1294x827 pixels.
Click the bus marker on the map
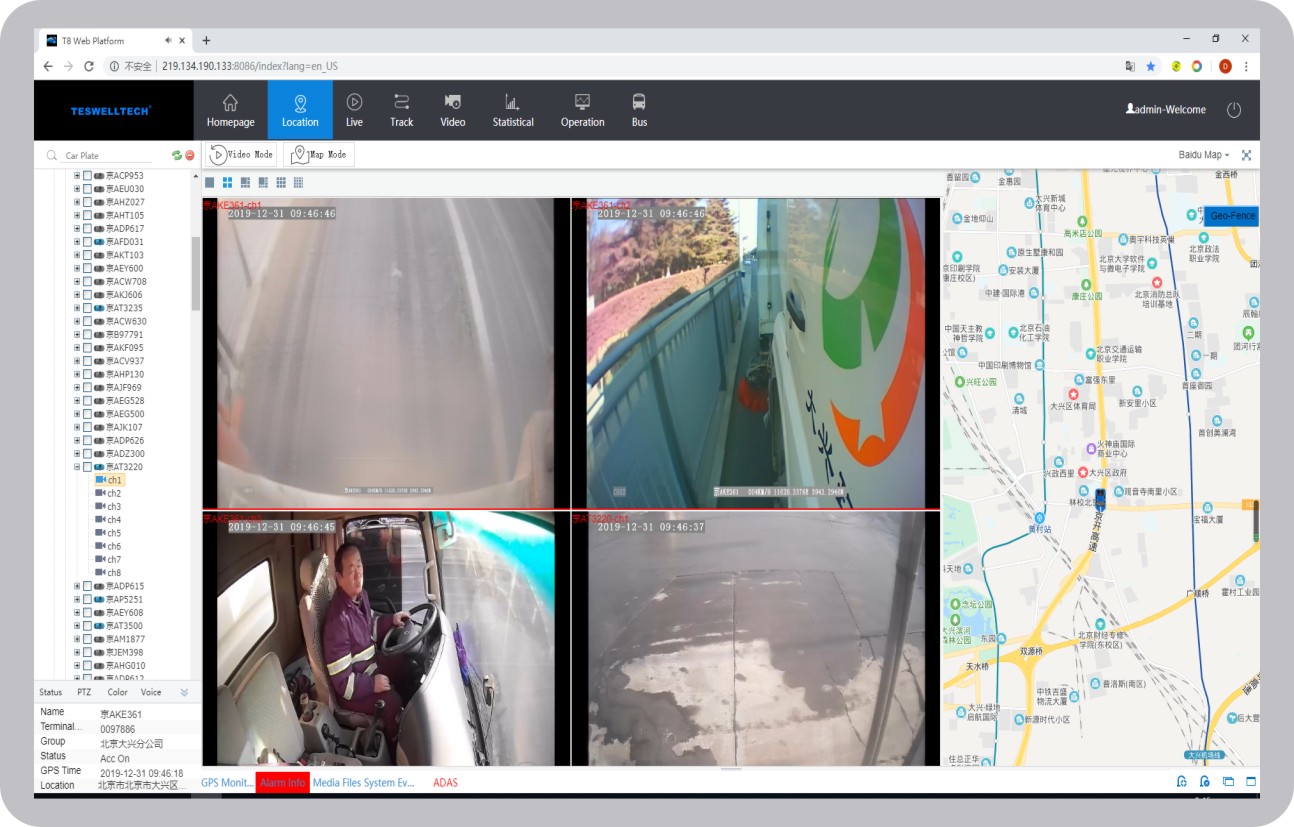coord(1100,498)
